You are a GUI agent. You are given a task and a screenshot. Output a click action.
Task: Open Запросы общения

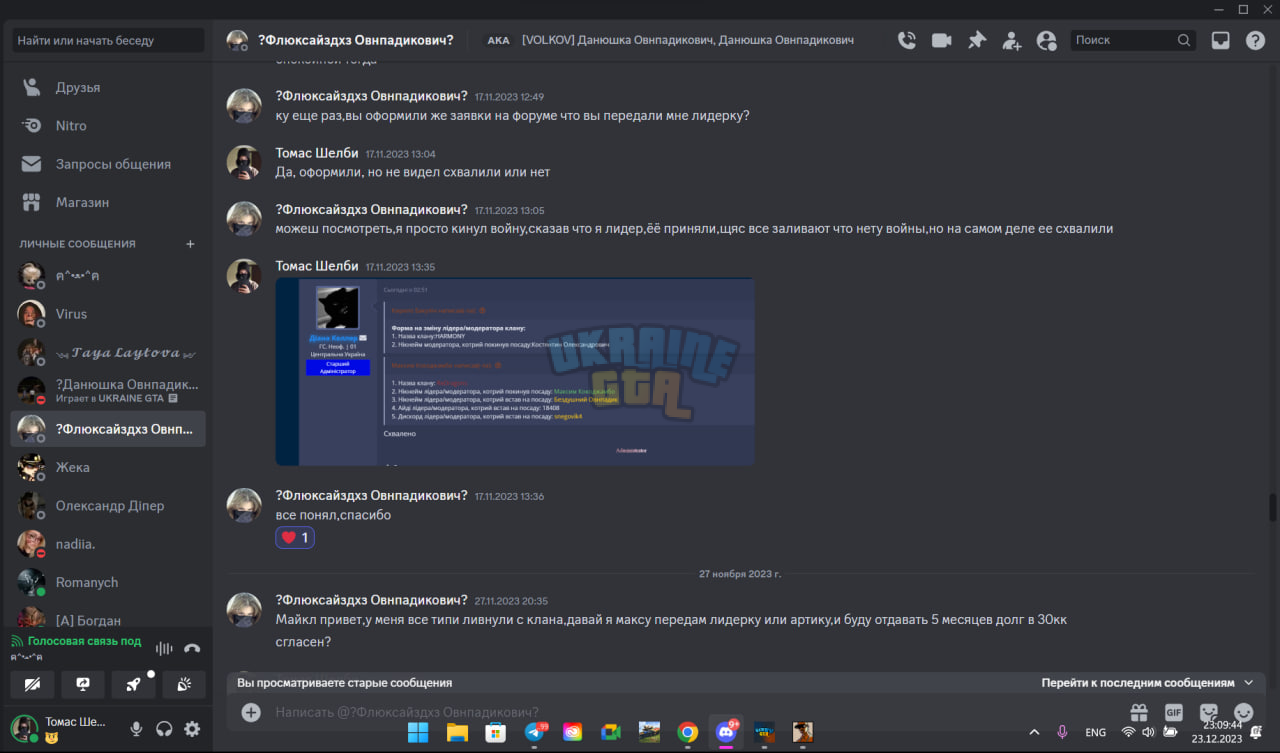point(108,164)
